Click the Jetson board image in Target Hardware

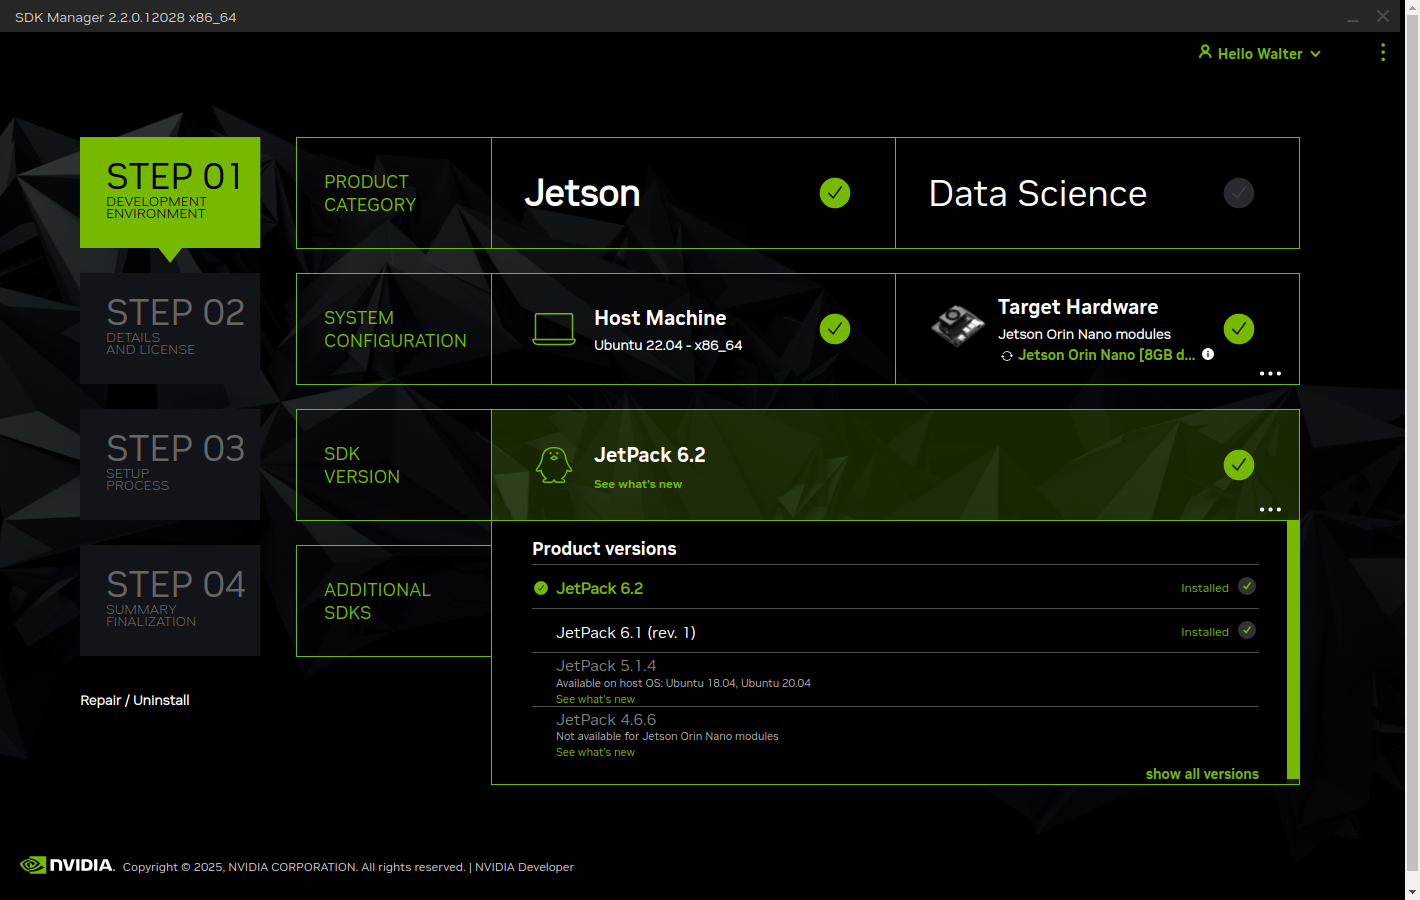click(958, 326)
